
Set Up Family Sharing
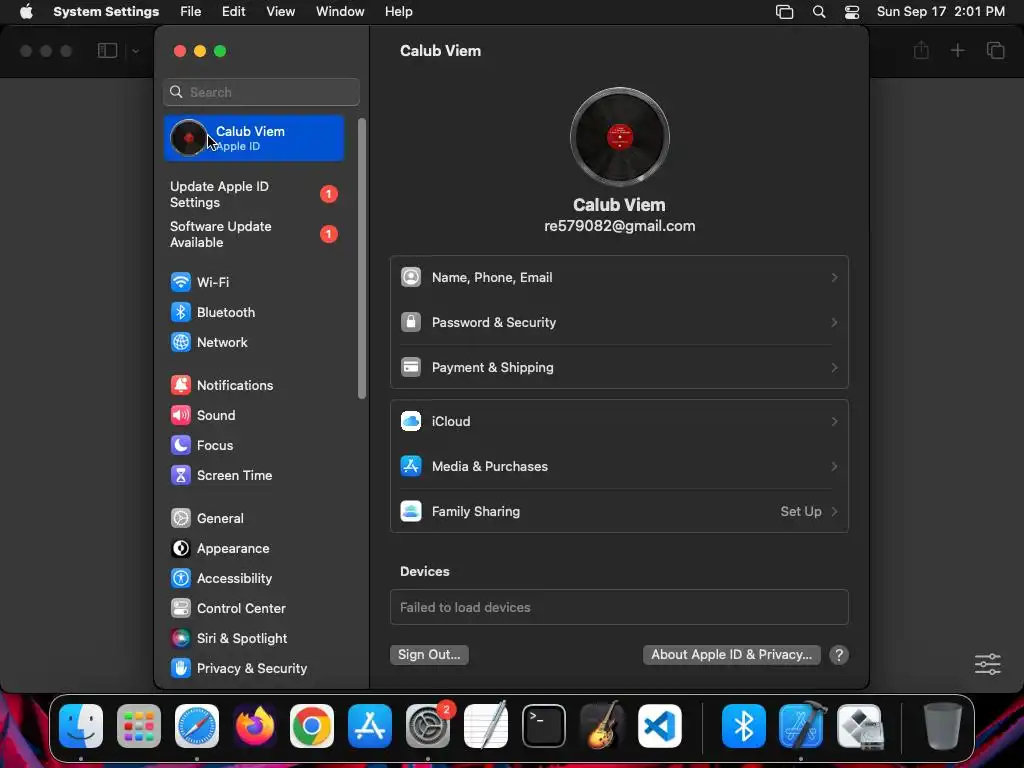(x=619, y=511)
